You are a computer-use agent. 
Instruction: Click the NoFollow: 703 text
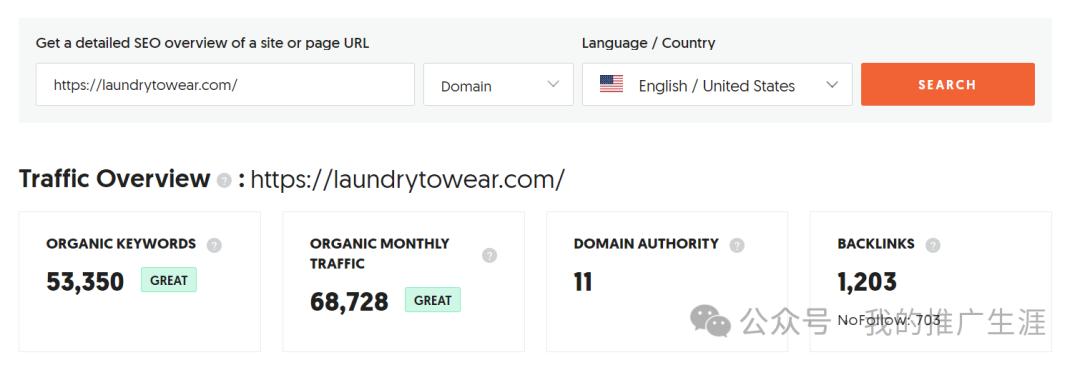pos(889,320)
